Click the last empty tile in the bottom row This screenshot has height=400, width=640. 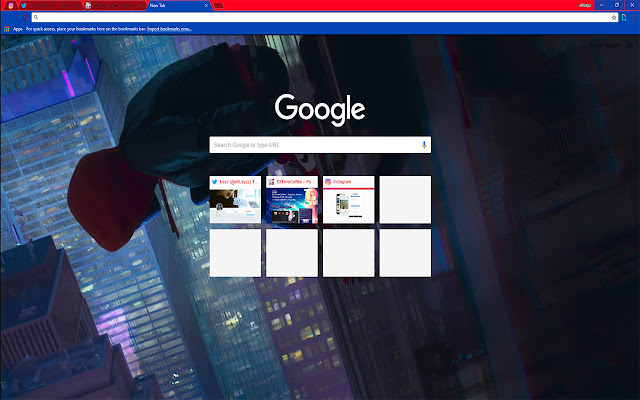pos(405,253)
